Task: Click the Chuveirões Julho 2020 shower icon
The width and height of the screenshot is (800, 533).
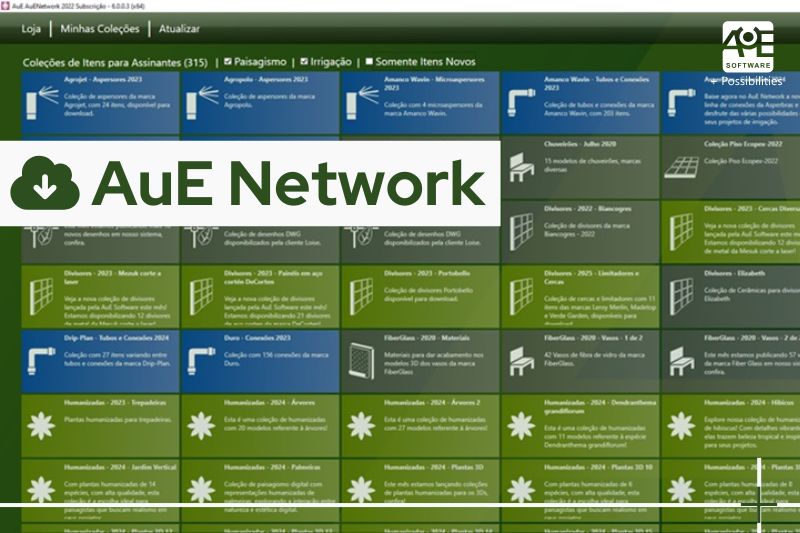Action: [521, 165]
